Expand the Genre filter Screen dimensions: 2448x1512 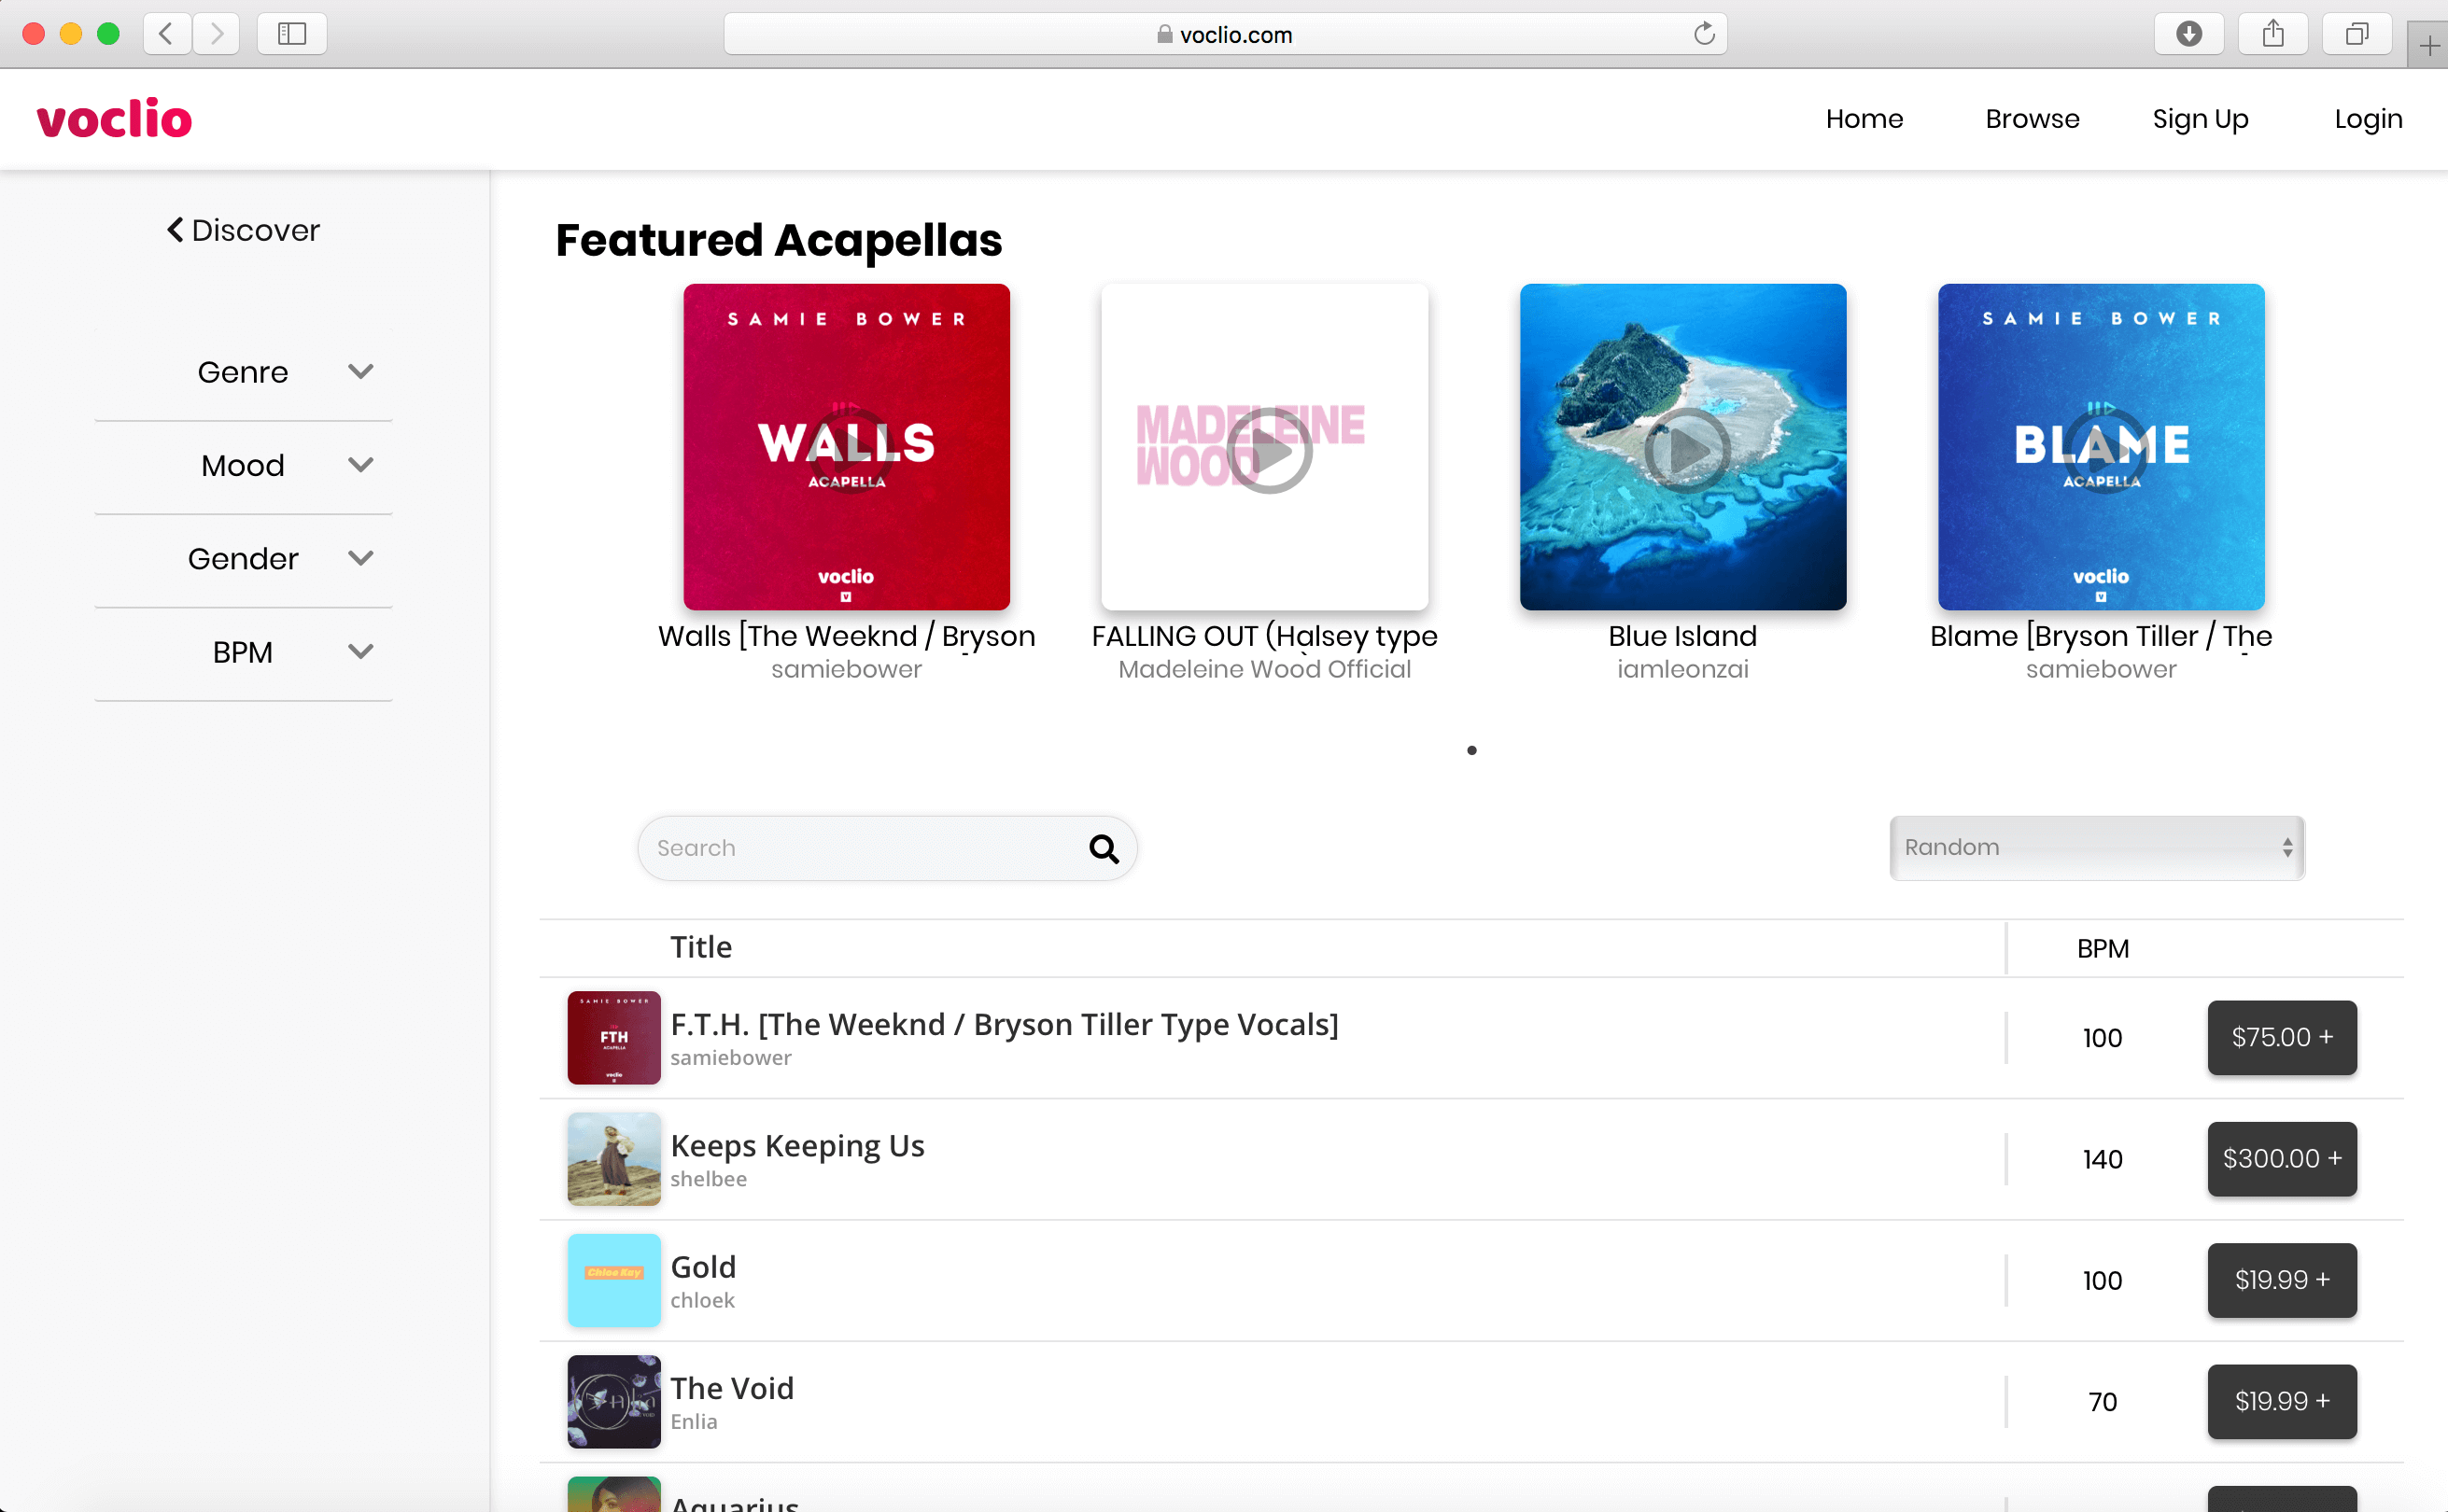[x=244, y=372]
